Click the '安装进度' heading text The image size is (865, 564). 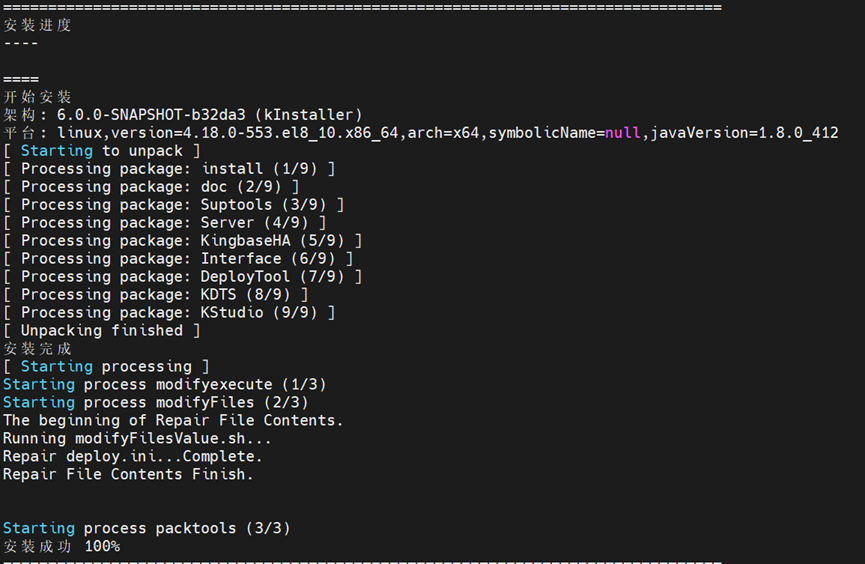(38, 25)
